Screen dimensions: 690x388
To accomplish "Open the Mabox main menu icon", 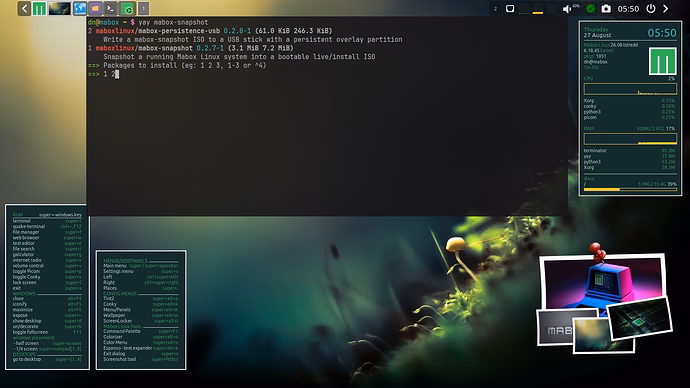I will 39,8.
